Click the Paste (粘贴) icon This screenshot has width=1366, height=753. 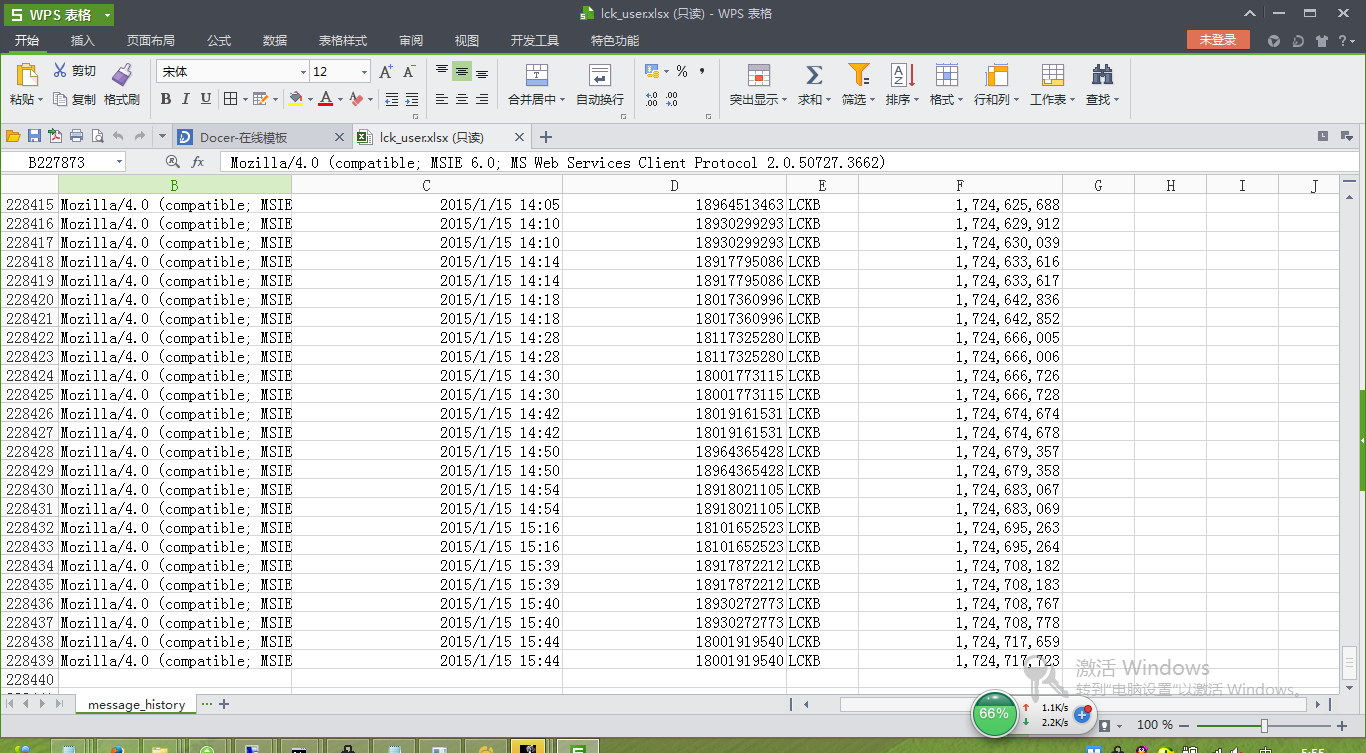point(26,75)
